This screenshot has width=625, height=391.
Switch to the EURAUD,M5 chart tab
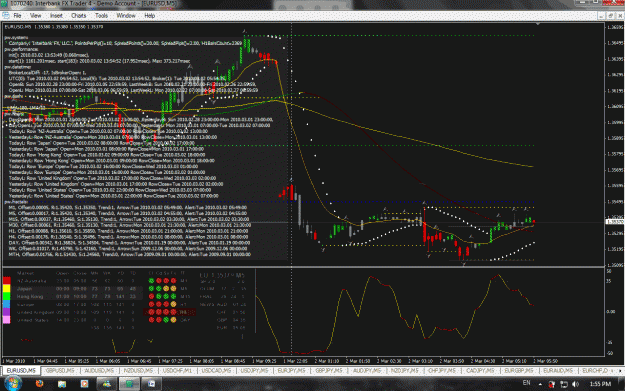tap(558, 371)
